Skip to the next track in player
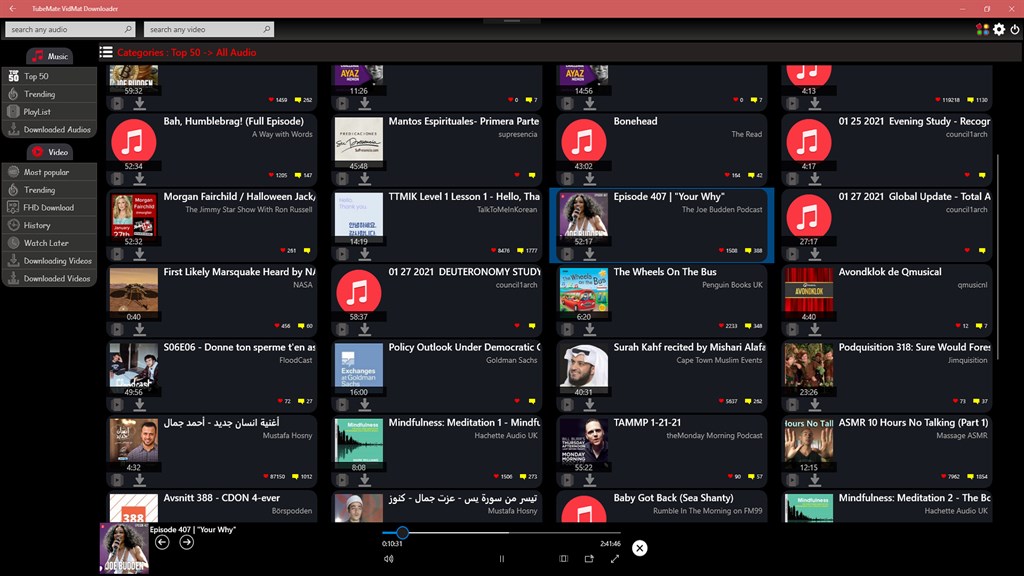This screenshot has height=576, width=1024. coord(186,542)
